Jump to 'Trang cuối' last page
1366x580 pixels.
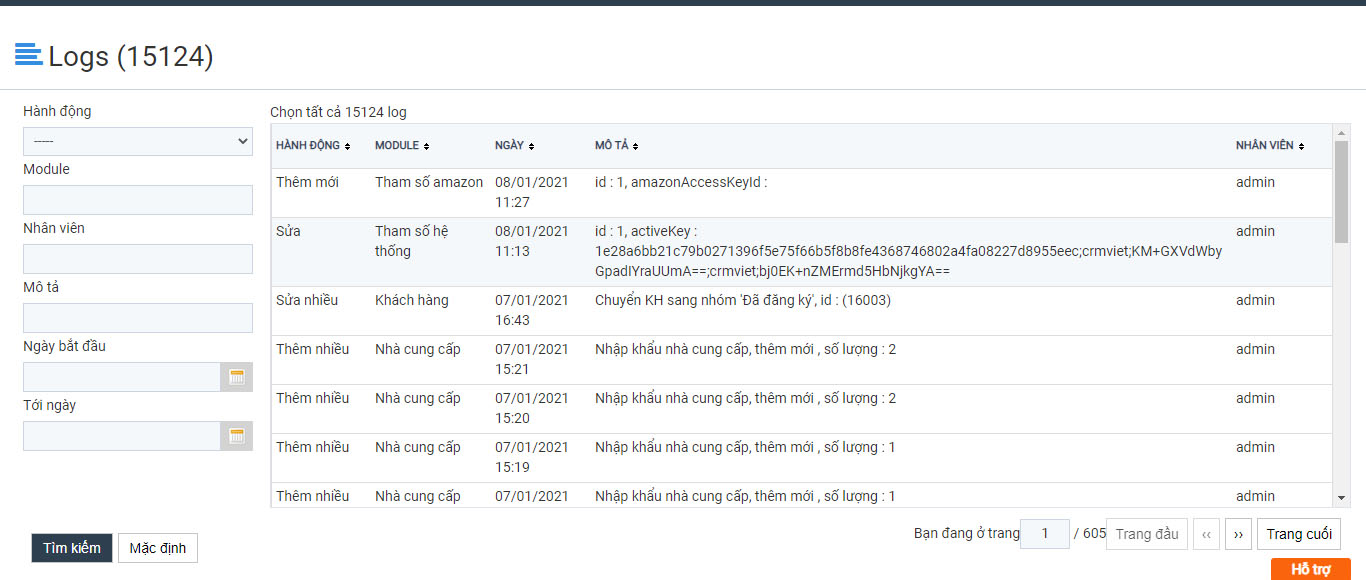(x=1299, y=533)
